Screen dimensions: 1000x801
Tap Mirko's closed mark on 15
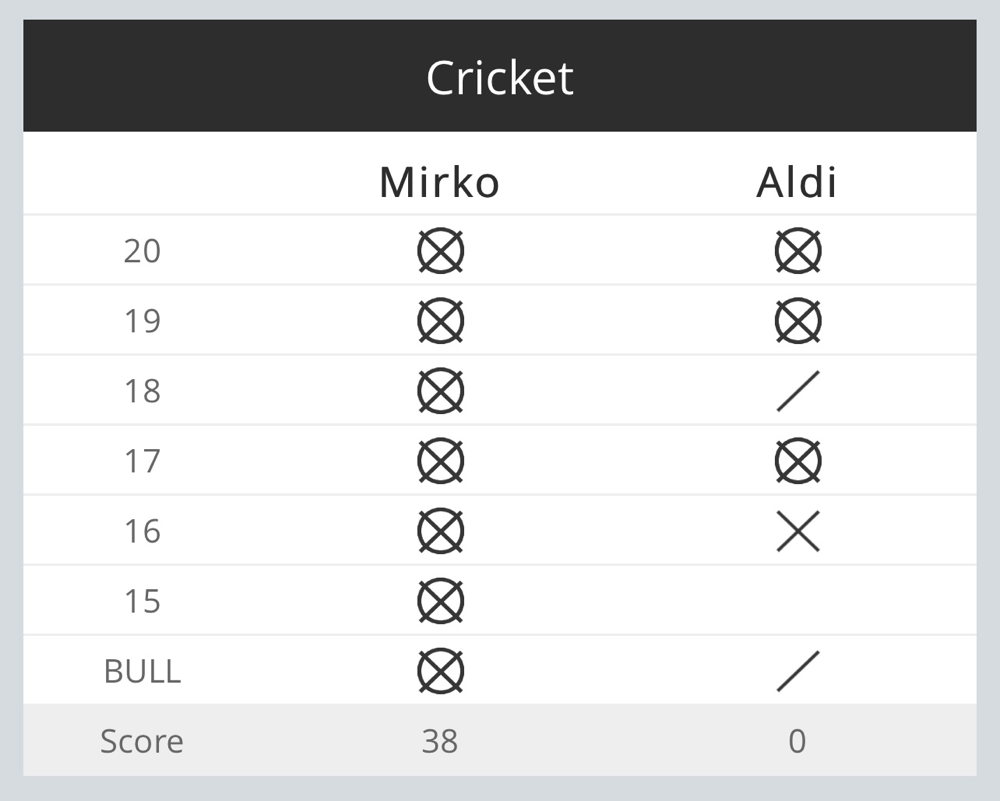click(x=440, y=601)
